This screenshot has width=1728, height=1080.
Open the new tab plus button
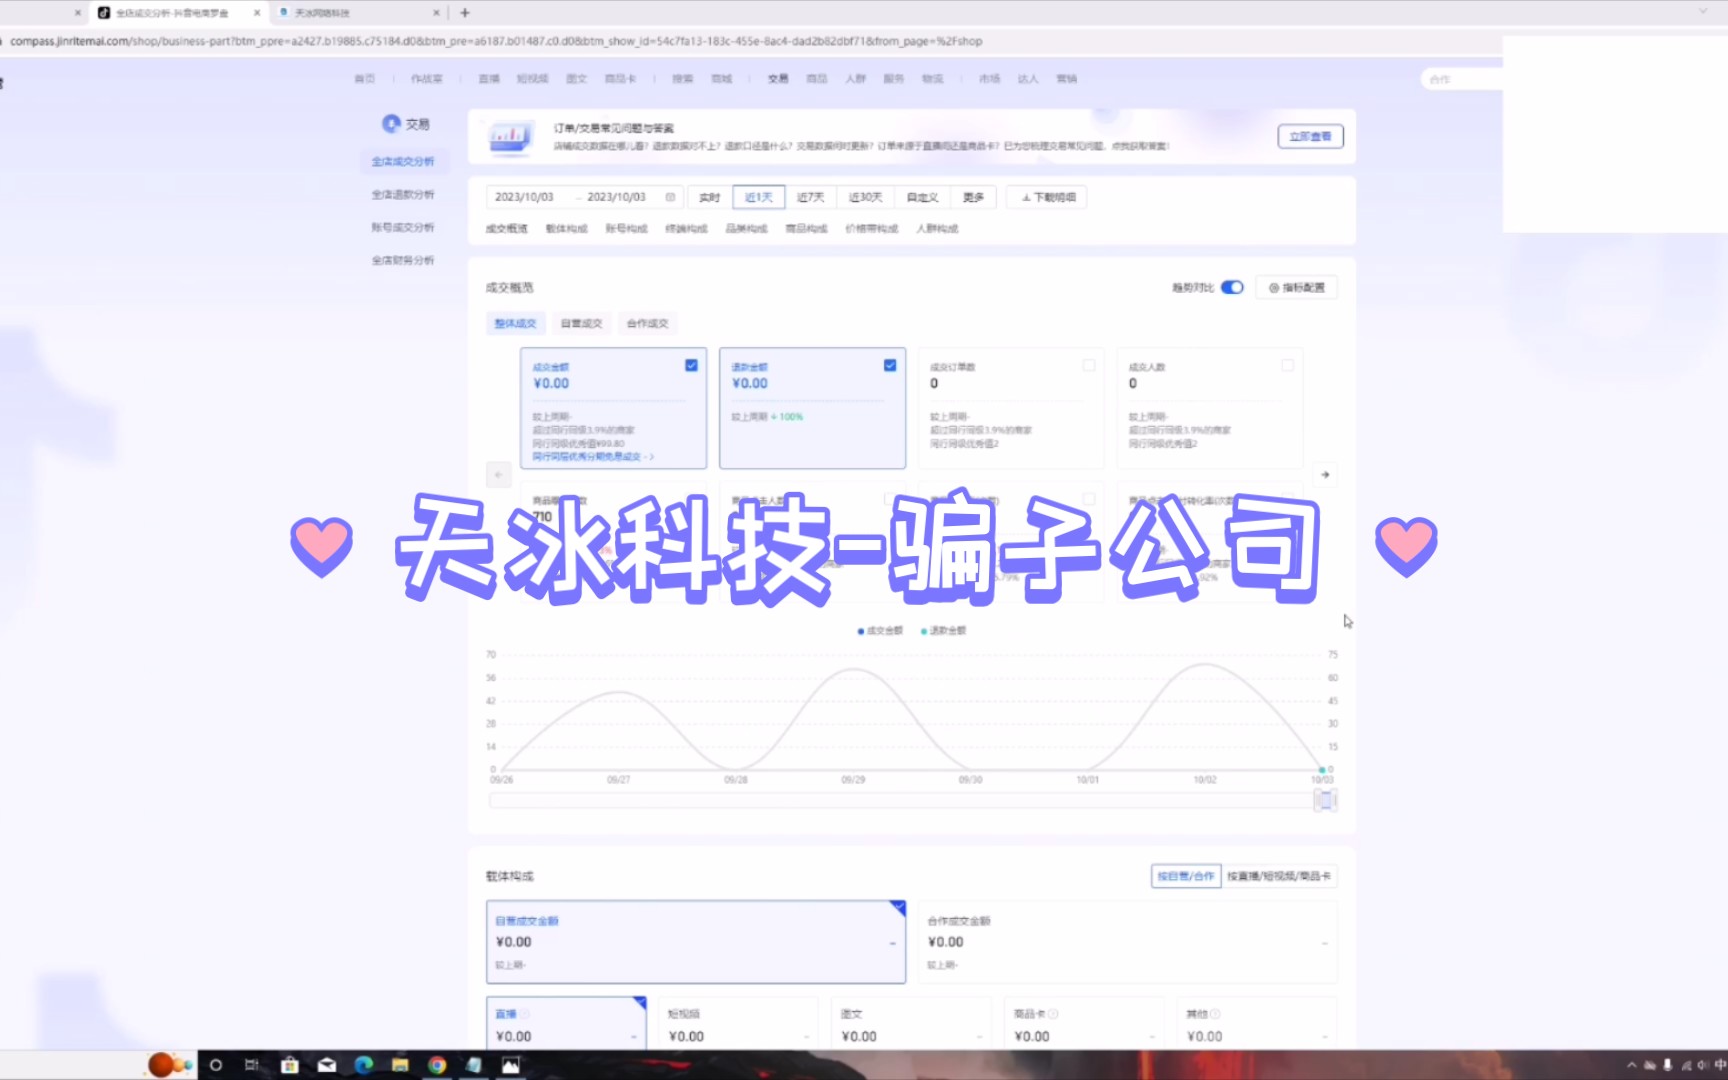464,13
